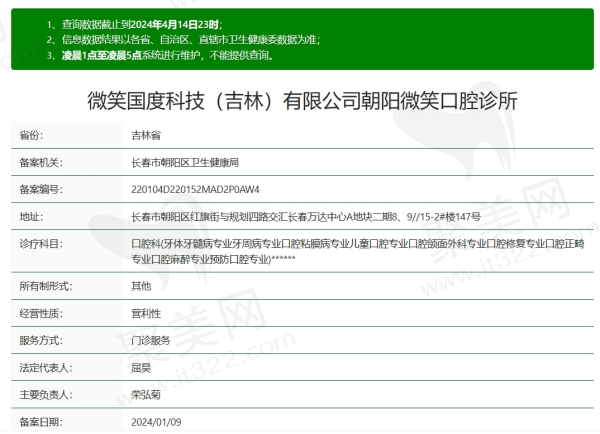Select the legal representative name 屈昊
Image resolution: width=600 pixels, height=434 pixels.
click(x=141, y=368)
